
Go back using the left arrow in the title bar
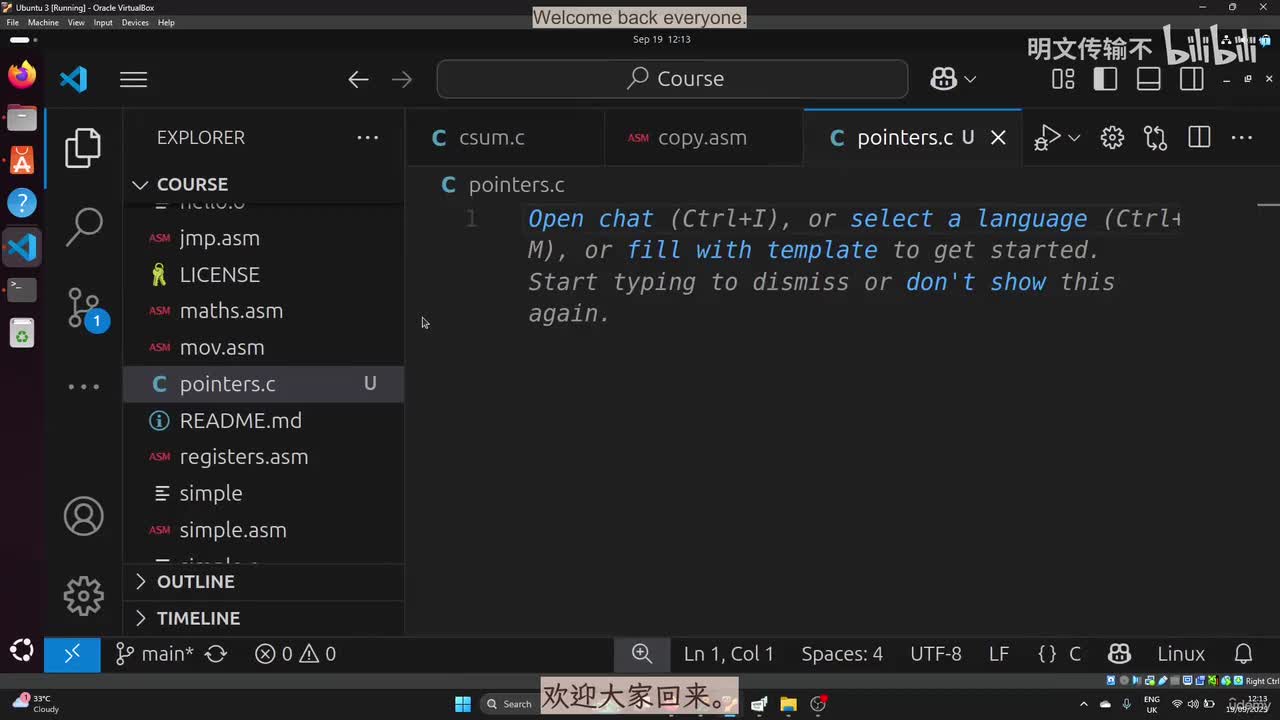pyautogui.click(x=358, y=79)
